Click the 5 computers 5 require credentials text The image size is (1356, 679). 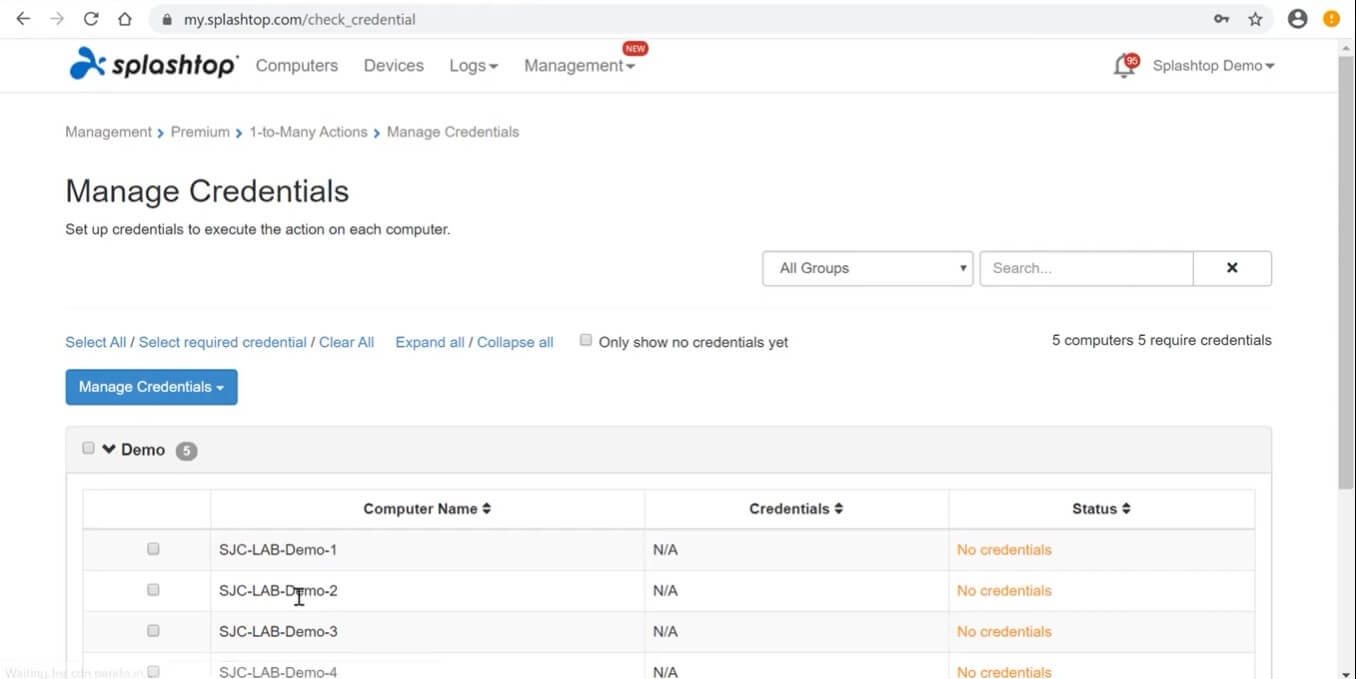1162,340
